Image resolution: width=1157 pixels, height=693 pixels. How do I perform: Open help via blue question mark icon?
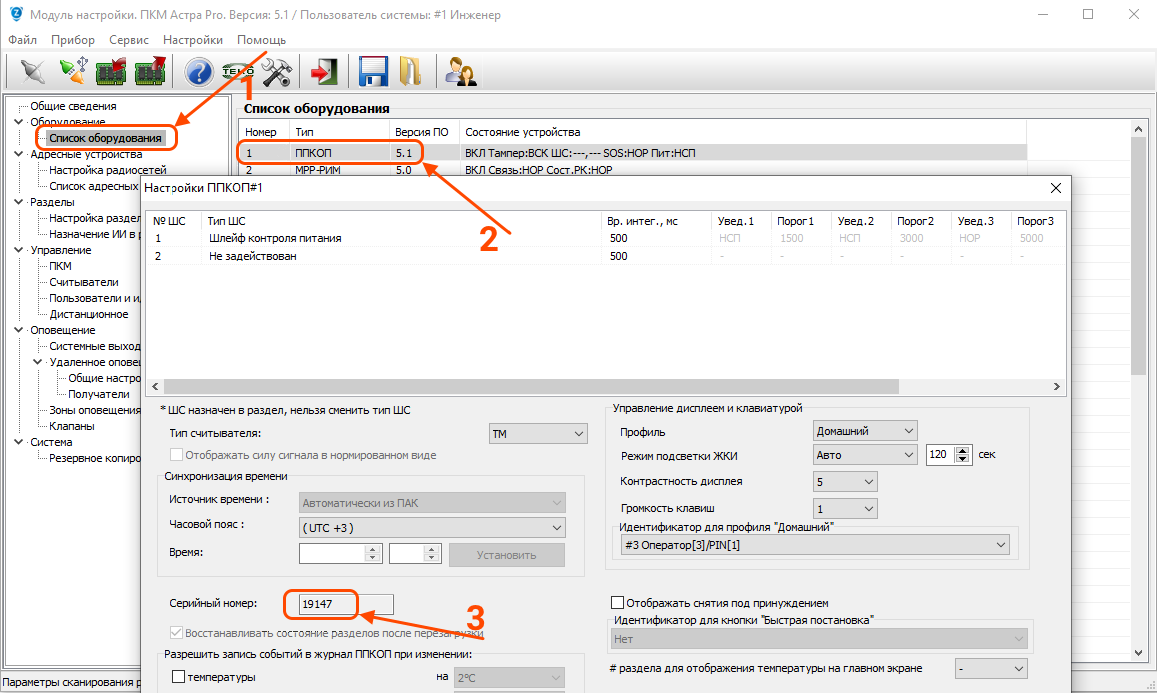(198, 72)
